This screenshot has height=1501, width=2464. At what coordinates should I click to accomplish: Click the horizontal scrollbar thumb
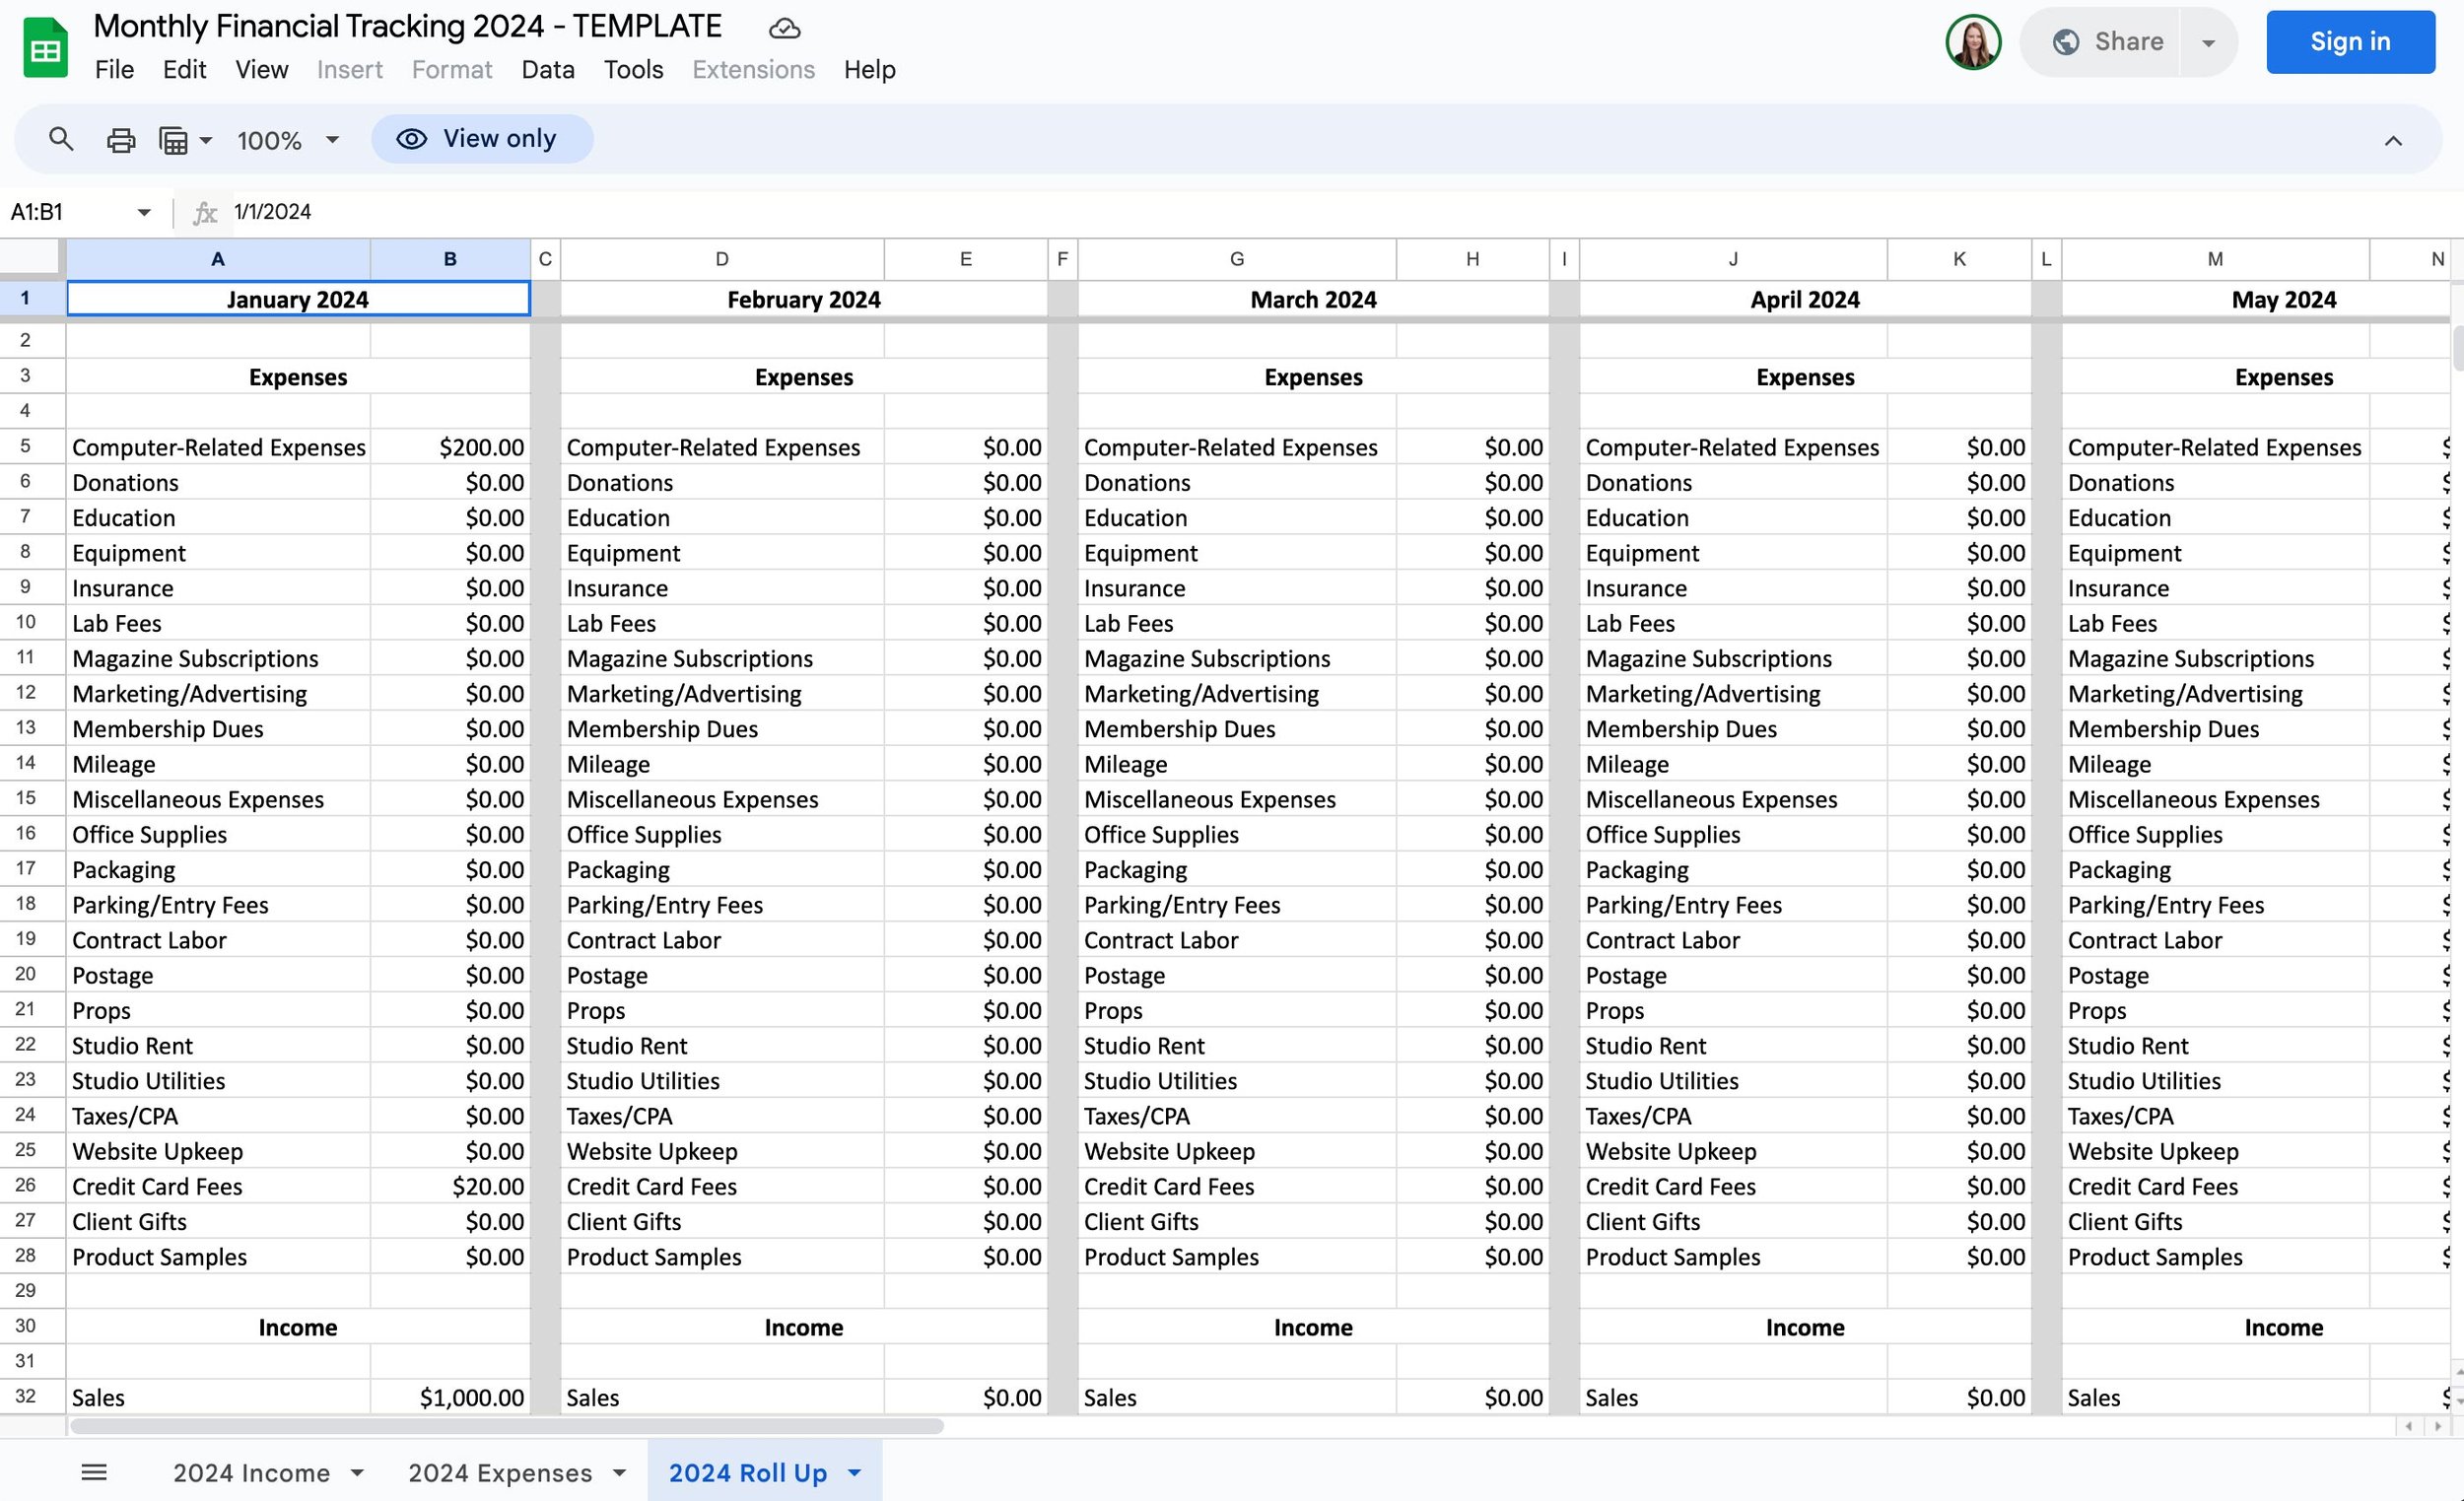[x=505, y=1425]
